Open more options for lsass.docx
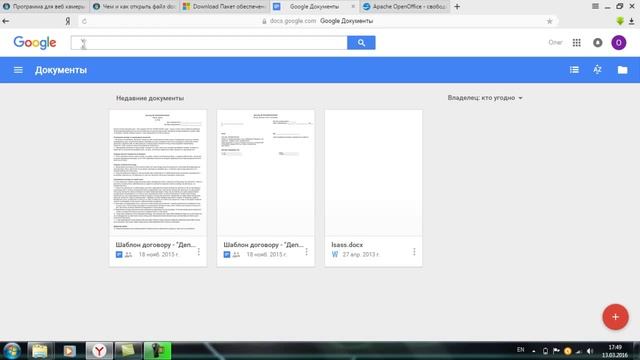 click(414, 252)
